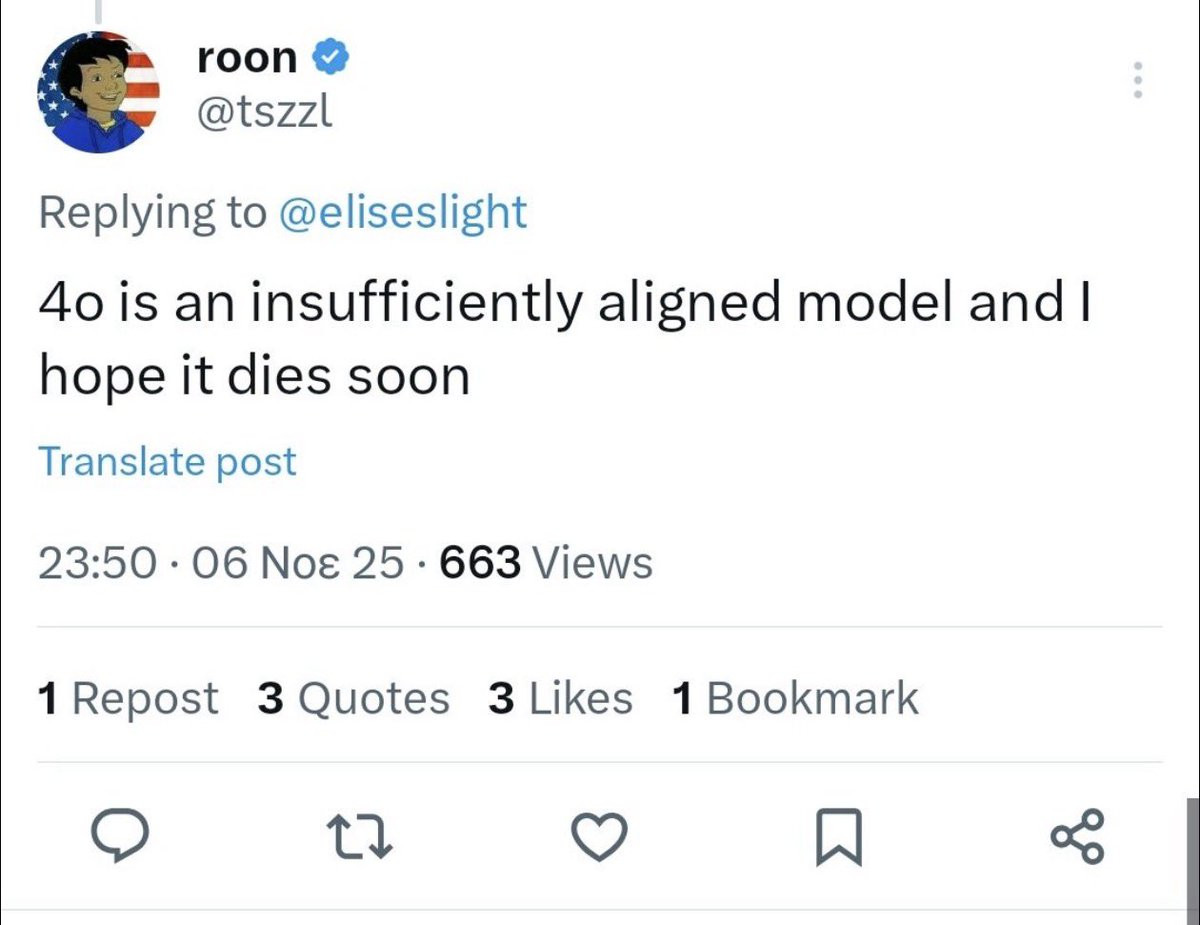Click the share icon
This screenshot has width=1200, height=925.
point(1078,838)
